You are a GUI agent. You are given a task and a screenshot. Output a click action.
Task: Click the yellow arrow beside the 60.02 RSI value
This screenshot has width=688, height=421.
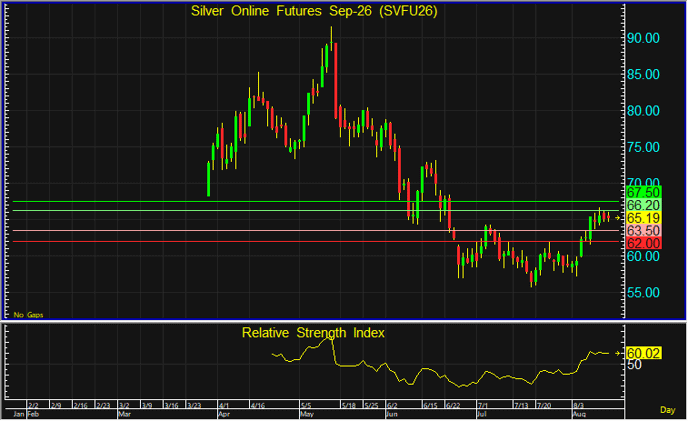pyautogui.click(x=618, y=353)
